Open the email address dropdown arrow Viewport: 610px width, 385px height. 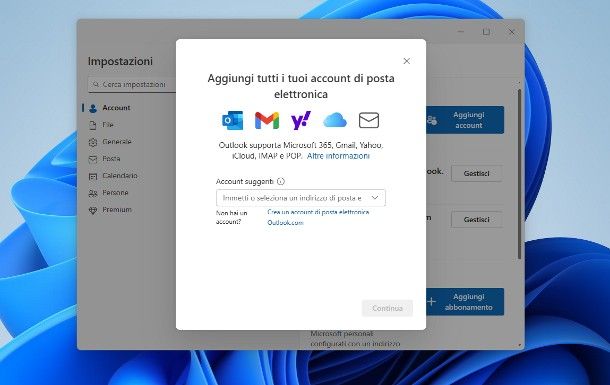pos(375,198)
